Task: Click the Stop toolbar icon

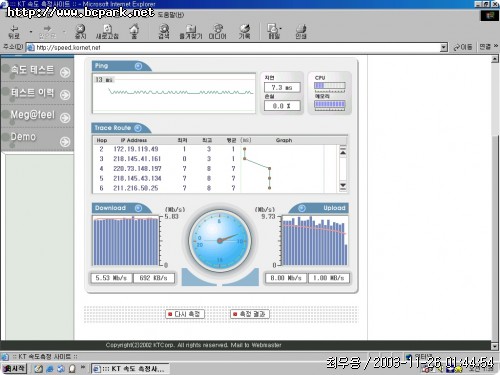Action: 80,32
